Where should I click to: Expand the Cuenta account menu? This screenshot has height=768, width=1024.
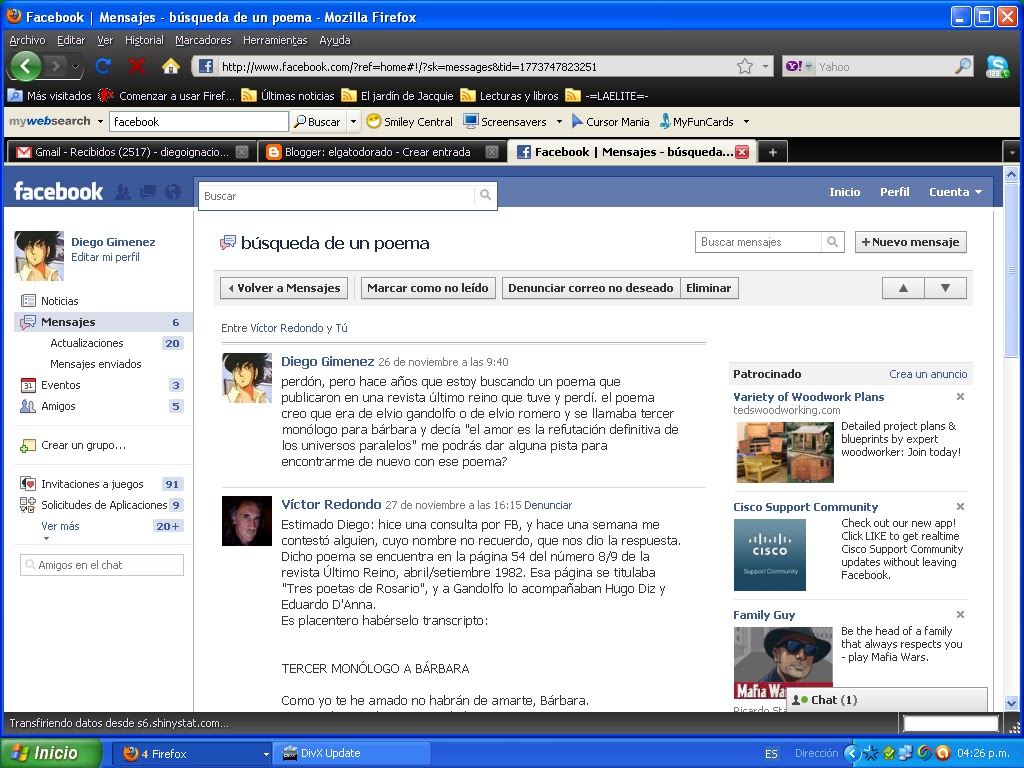955,192
